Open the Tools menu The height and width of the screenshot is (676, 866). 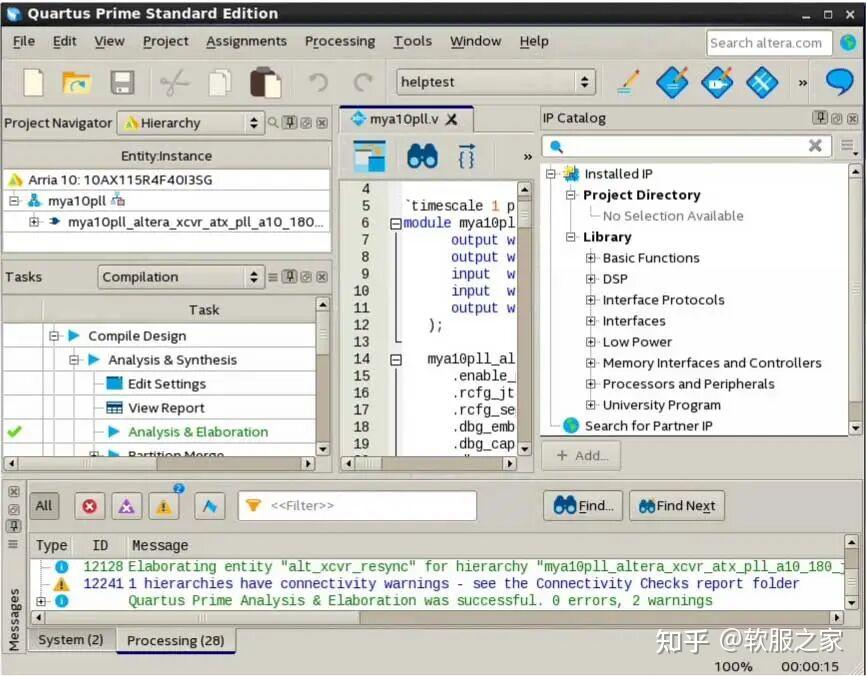(x=413, y=41)
